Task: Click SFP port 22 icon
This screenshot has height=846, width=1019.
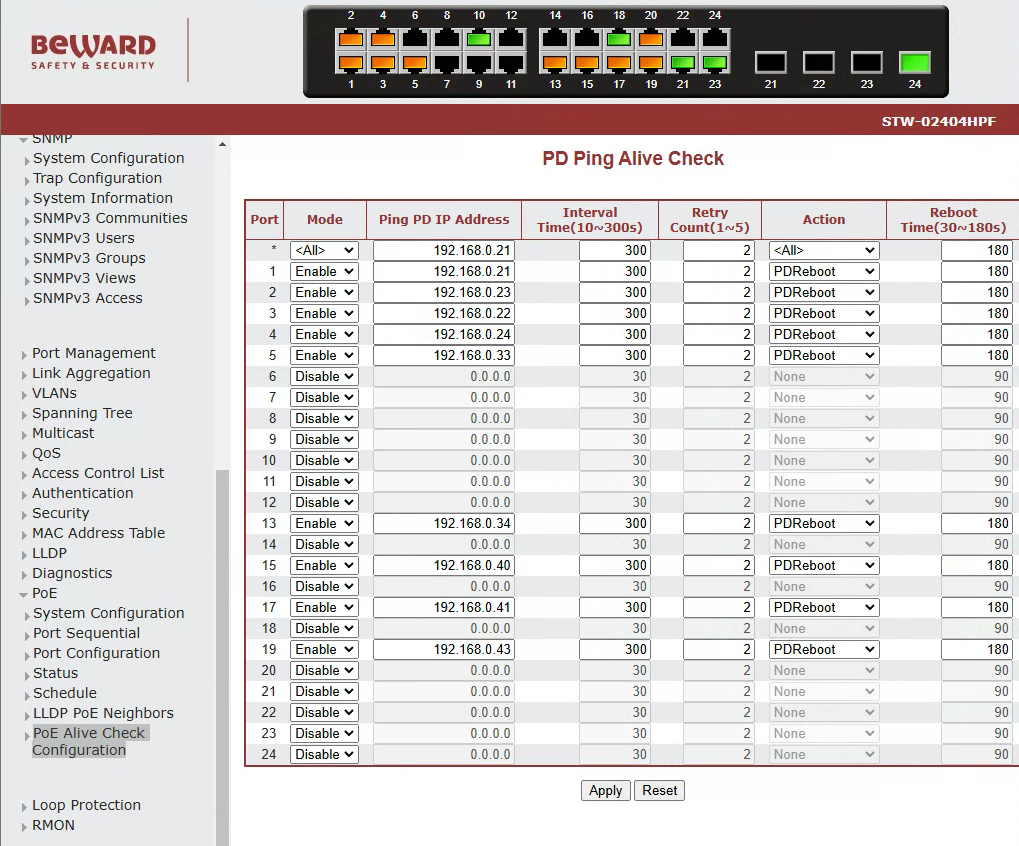Action: point(819,63)
